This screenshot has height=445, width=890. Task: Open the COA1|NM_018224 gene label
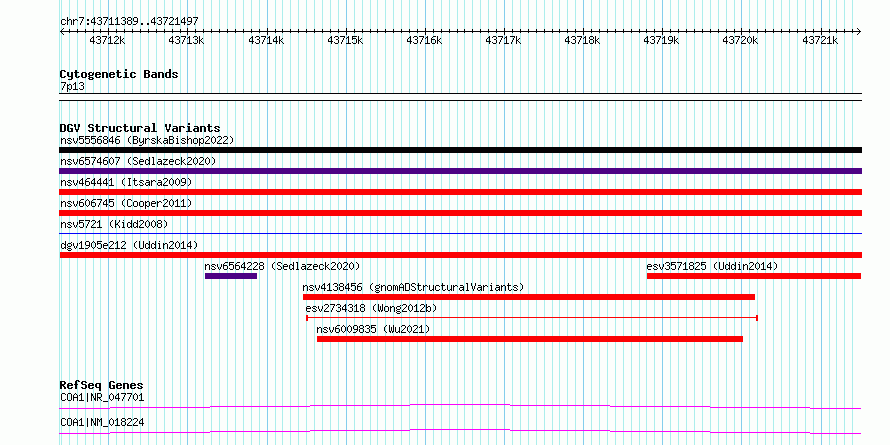click(102, 423)
